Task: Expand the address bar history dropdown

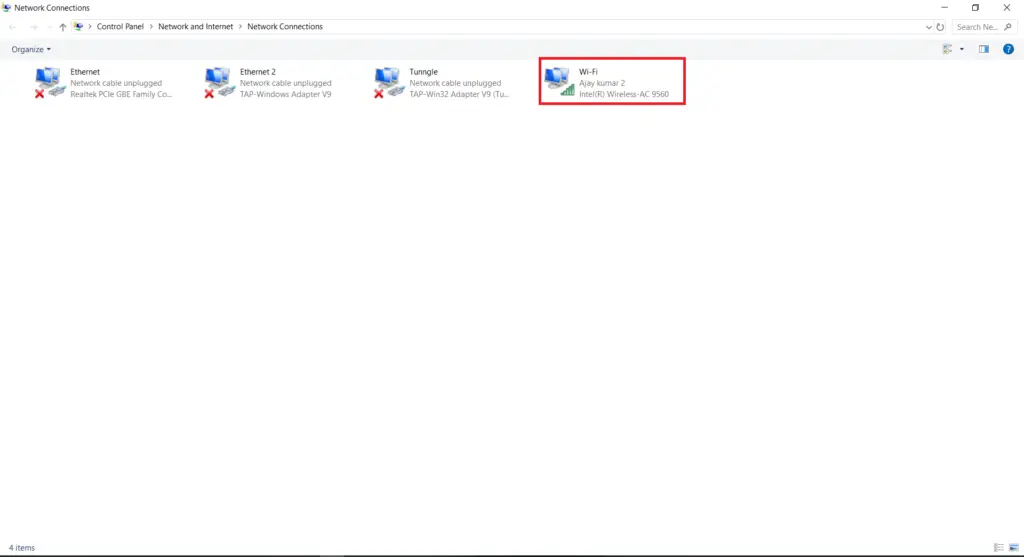Action: coord(929,27)
